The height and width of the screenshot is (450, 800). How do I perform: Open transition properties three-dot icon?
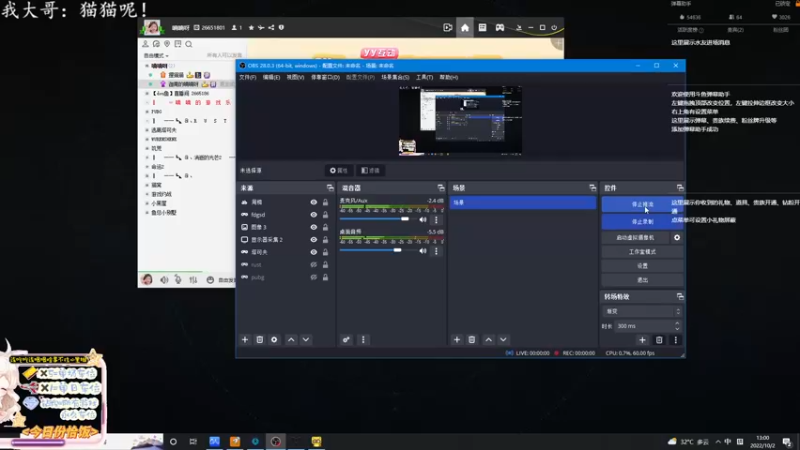[676, 340]
